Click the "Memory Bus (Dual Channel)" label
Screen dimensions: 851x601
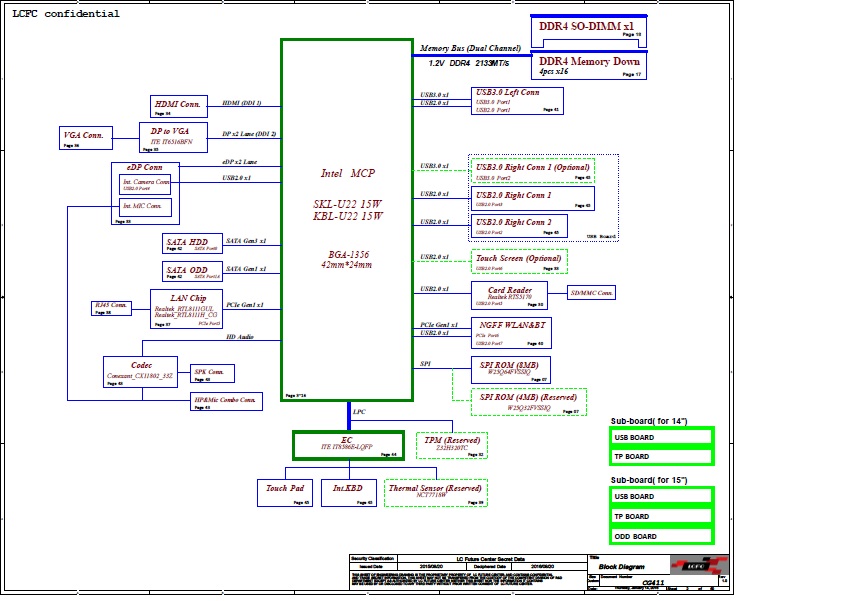click(470, 48)
